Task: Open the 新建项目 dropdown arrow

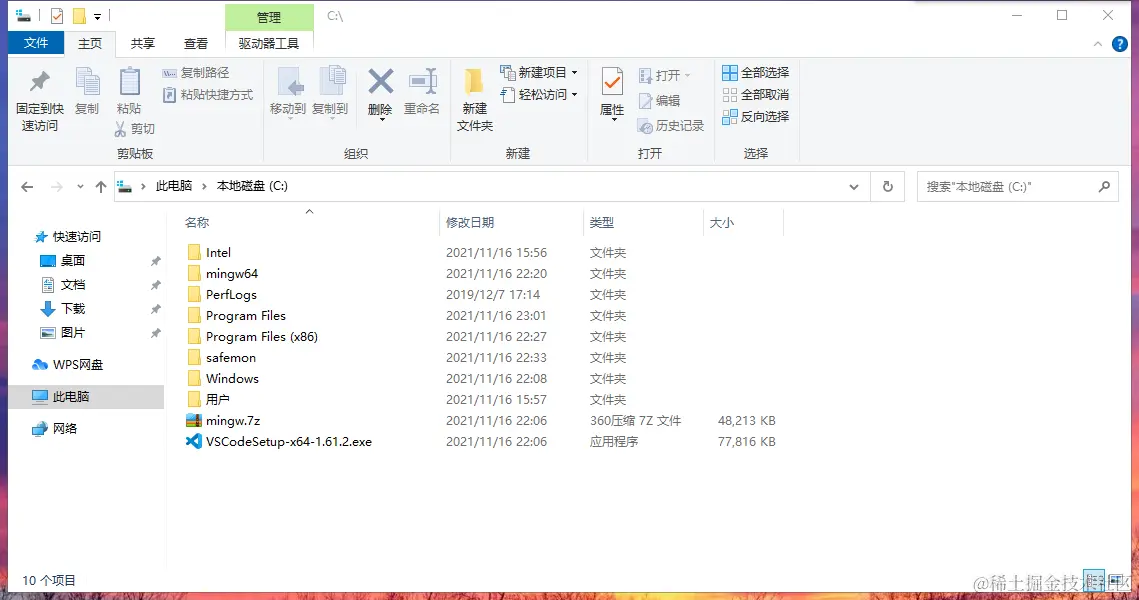Action: [574, 72]
